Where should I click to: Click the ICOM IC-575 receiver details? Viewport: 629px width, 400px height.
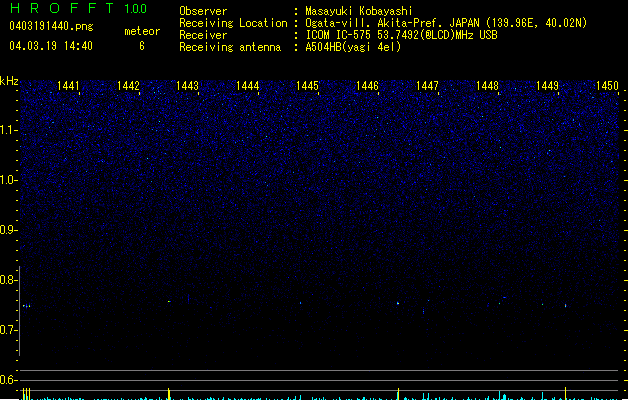401,35
